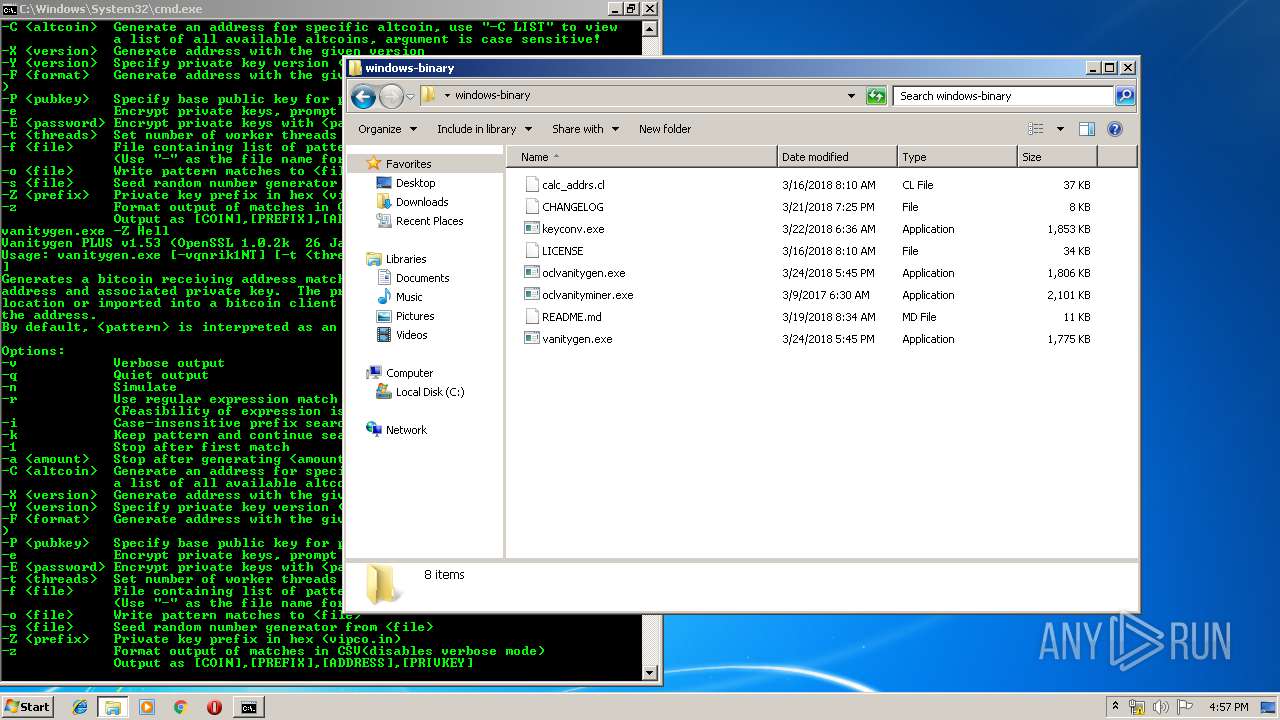Open the Documents library
The width and height of the screenshot is (1280, 720).
(422, 278)
